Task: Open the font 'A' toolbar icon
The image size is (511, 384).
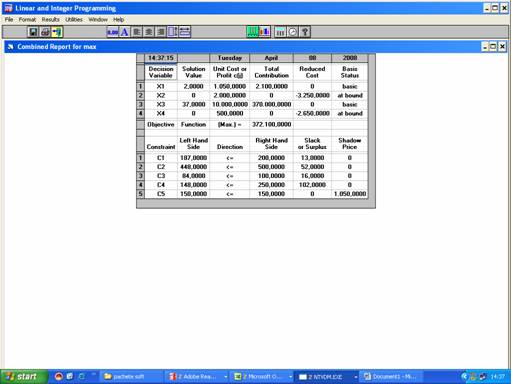Action: (x=125, y=32)
